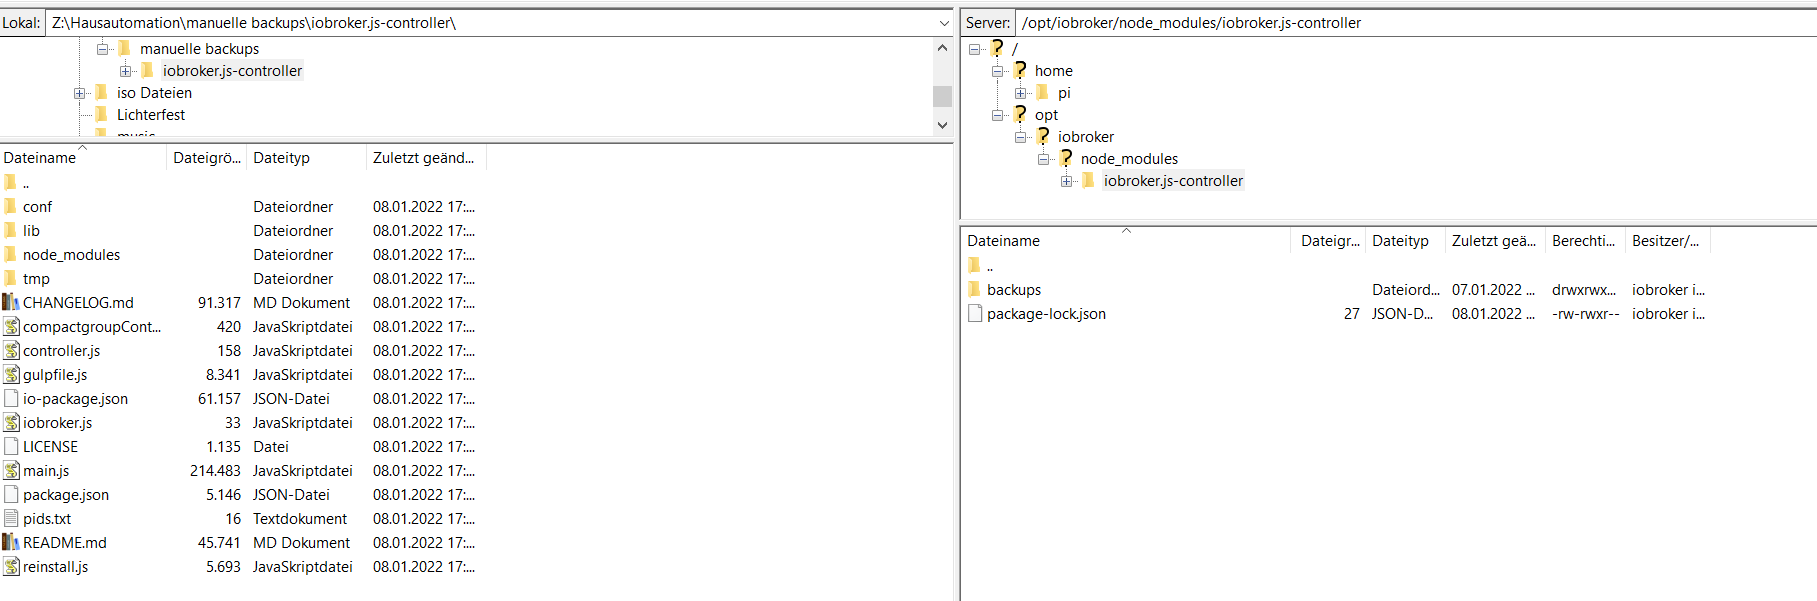Image resolution: width=1817 pixels, height=601 pixels.
Task: Click the LICENSE file icon
Action: tap(11, 446)
